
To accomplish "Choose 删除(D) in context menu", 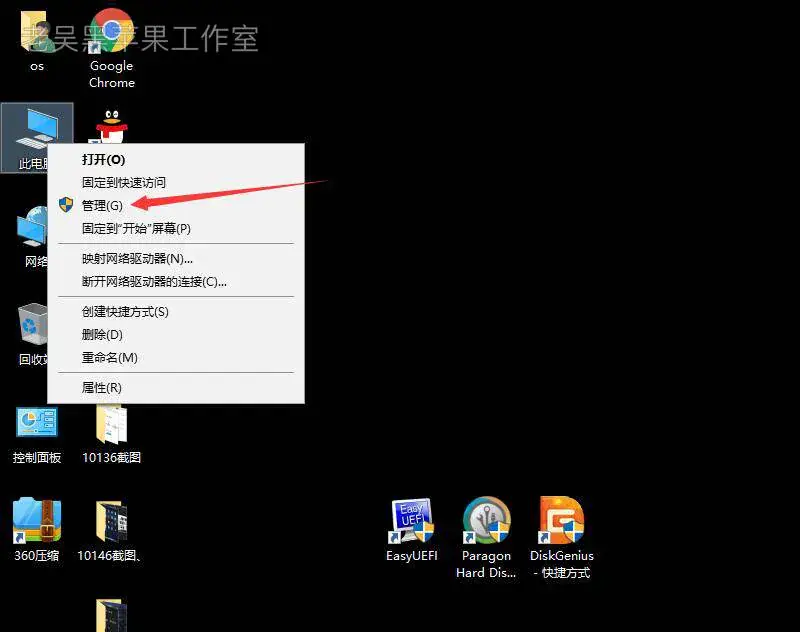I will click(x=176, y=335).
